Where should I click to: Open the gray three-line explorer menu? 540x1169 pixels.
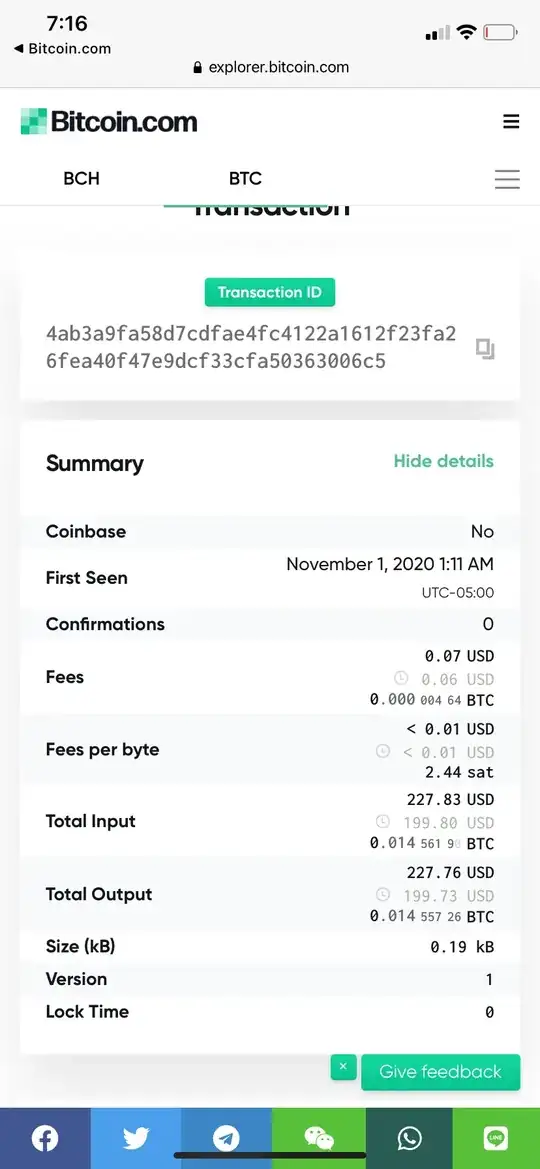pos(507,179)
